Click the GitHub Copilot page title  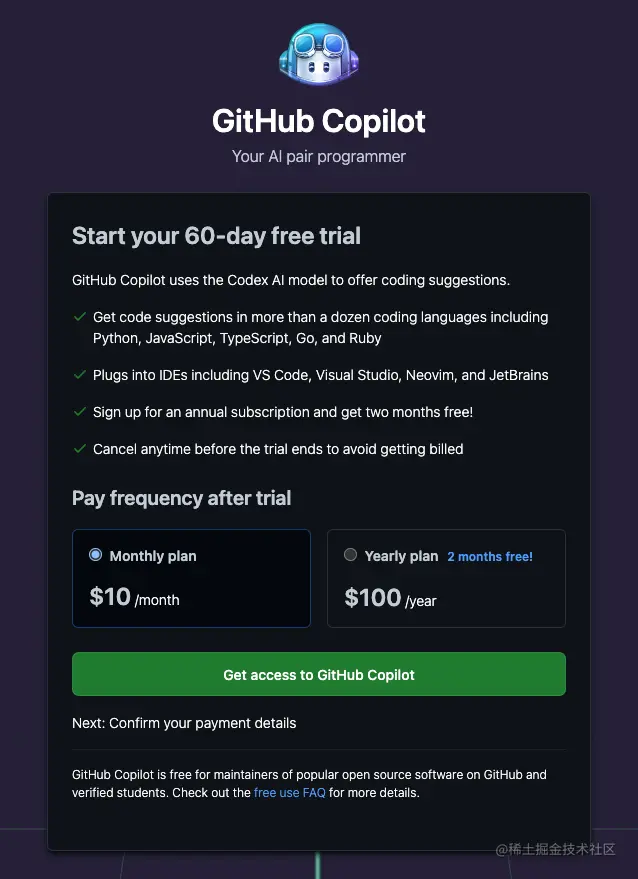318,120
